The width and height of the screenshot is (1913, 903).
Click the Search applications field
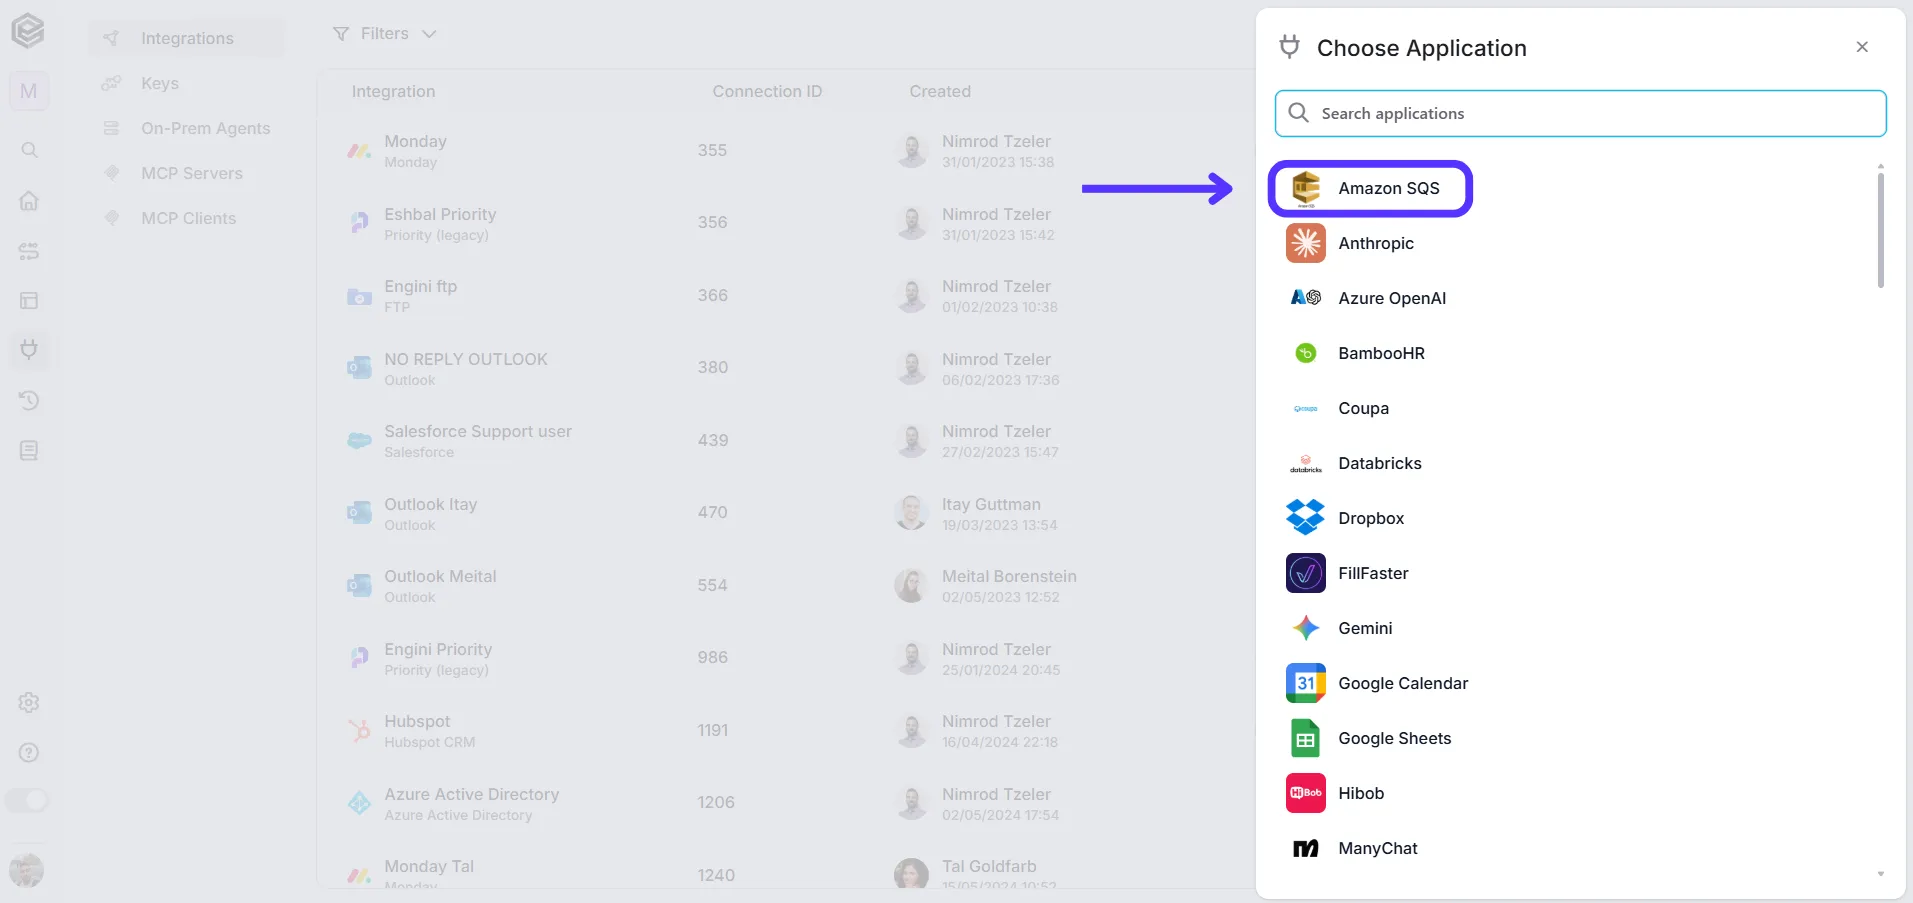coord(1580,113)
